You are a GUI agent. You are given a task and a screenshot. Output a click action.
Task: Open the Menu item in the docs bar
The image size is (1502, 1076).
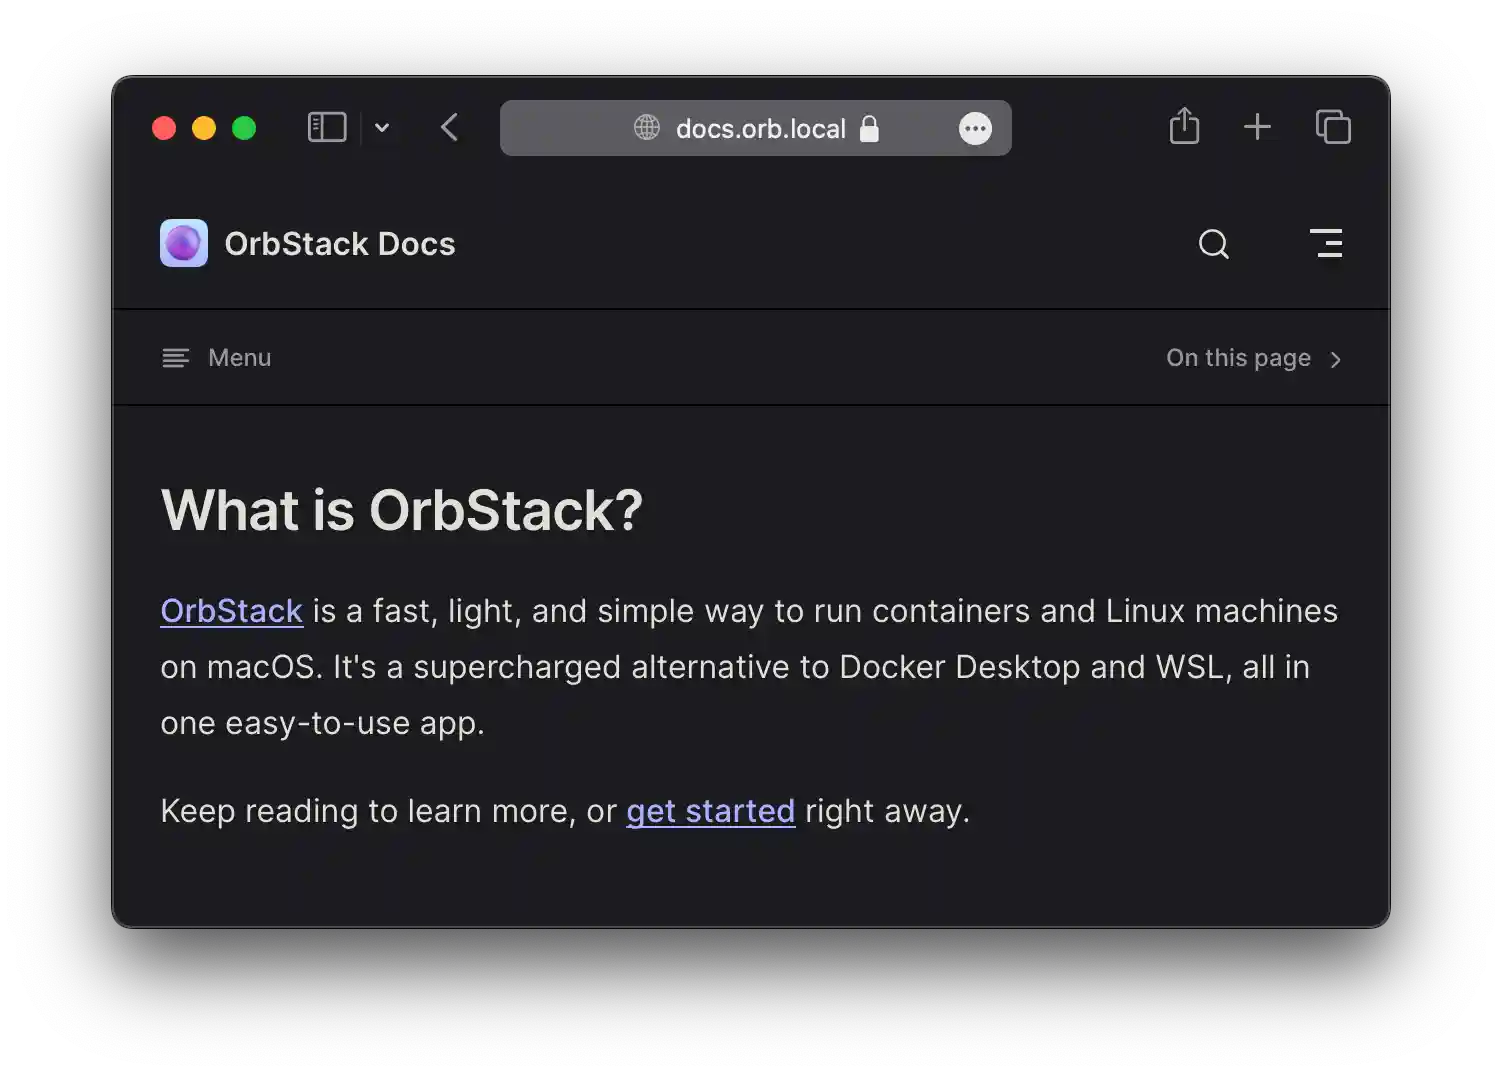(x=239, y=357)
